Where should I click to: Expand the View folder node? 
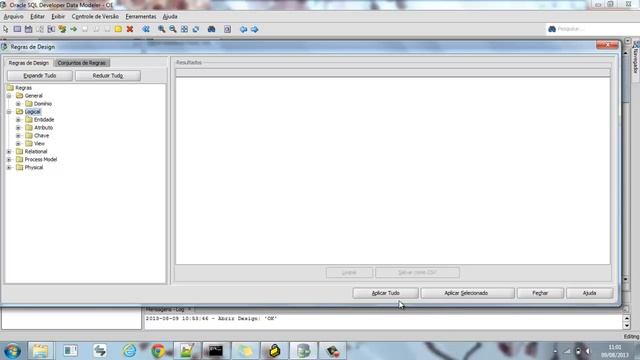click(x=18, y=143)
